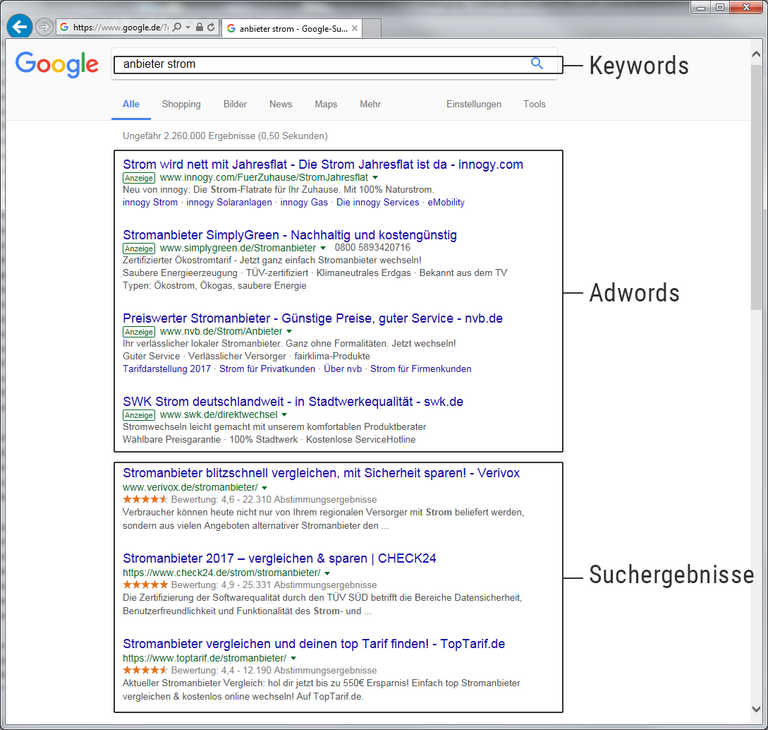Click the lock icon in address bar

click(200, 28)
